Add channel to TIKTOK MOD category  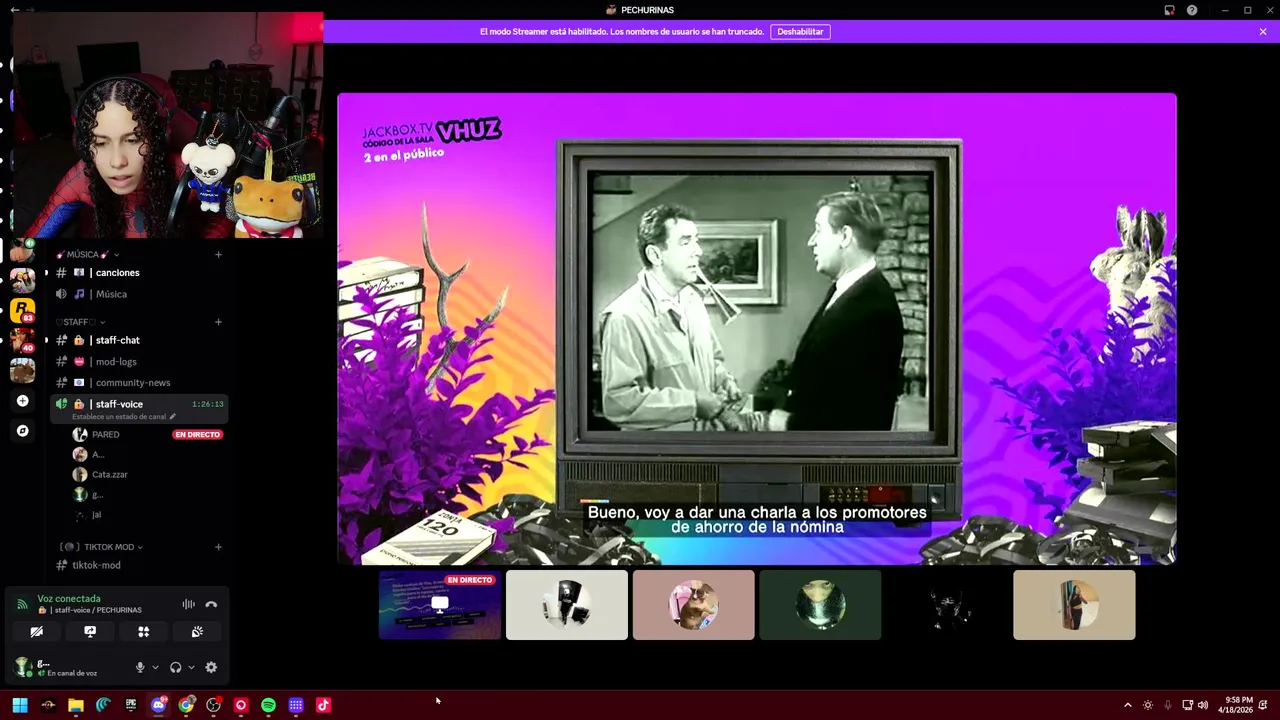point(218,547)
